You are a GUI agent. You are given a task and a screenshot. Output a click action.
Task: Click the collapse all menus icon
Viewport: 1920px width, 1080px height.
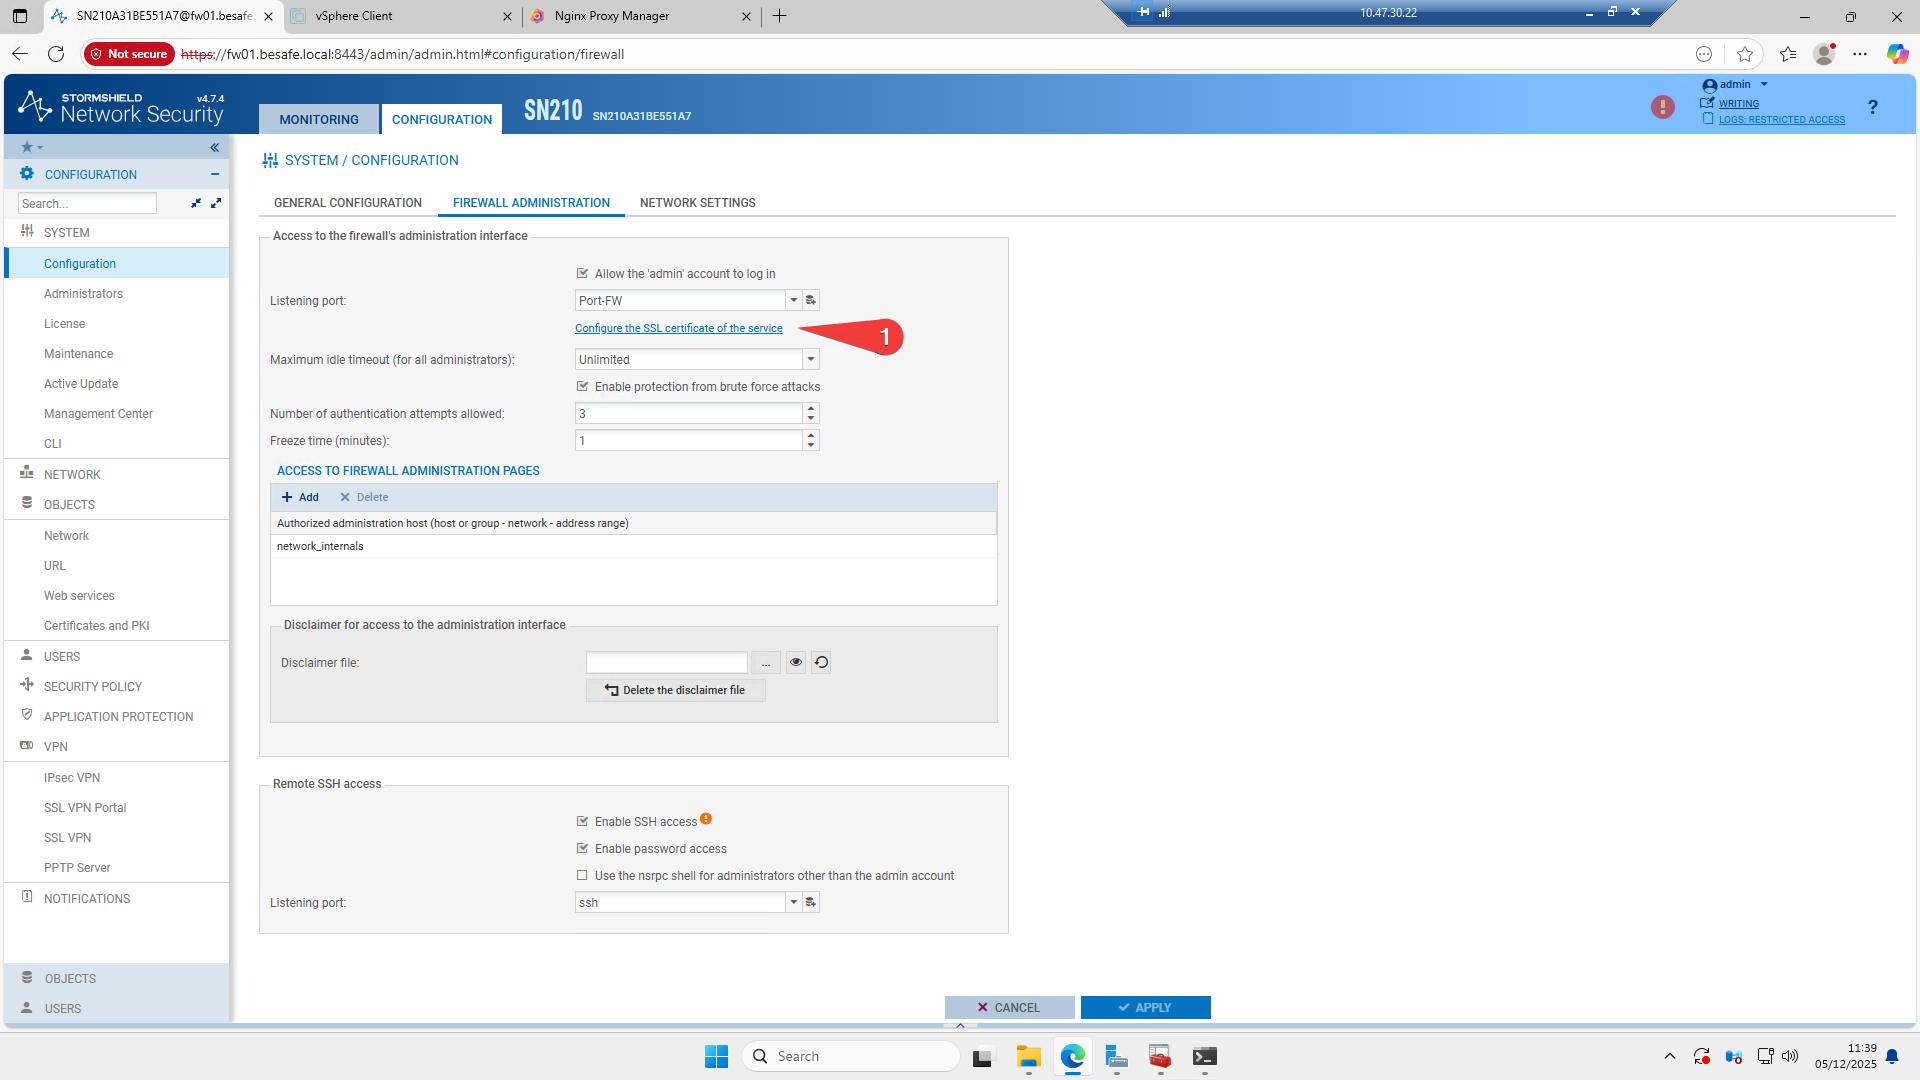[x=196, y=203]
